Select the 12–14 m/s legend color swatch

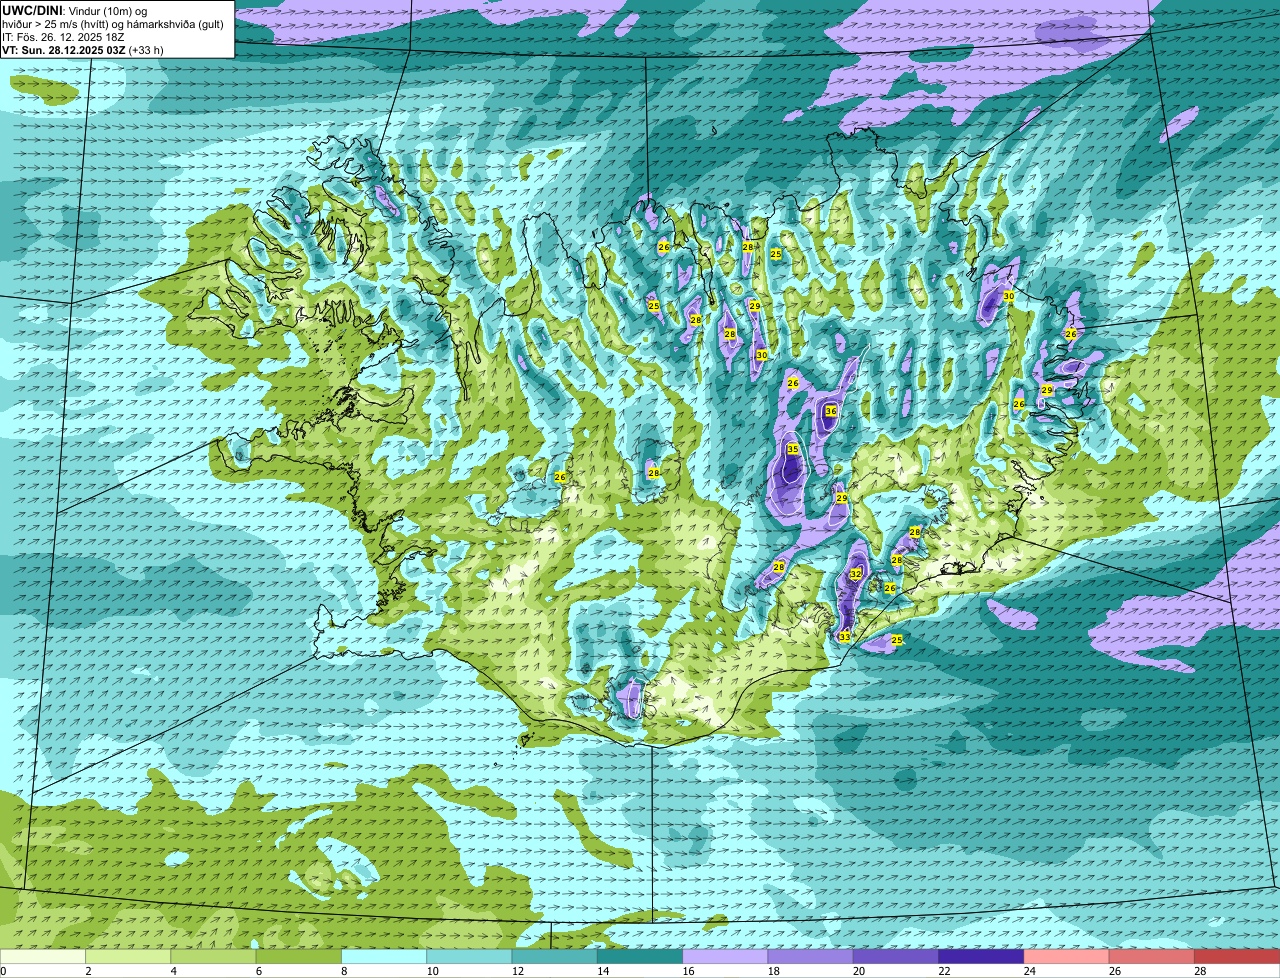[555, 956]
